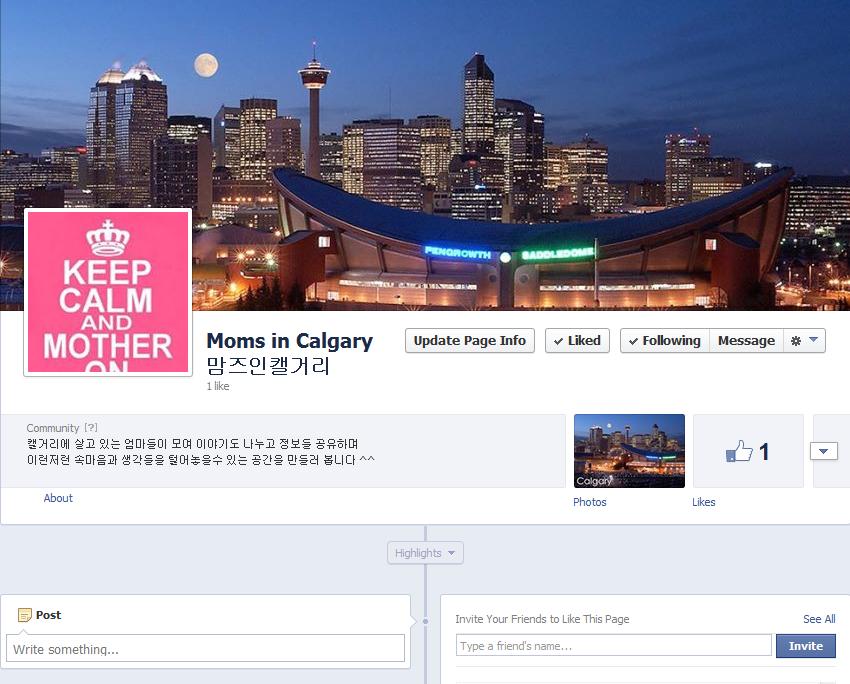Screen dimensions: 850x684
Task: Open the dropdown arrow next to gear
Action: (813, 340)
